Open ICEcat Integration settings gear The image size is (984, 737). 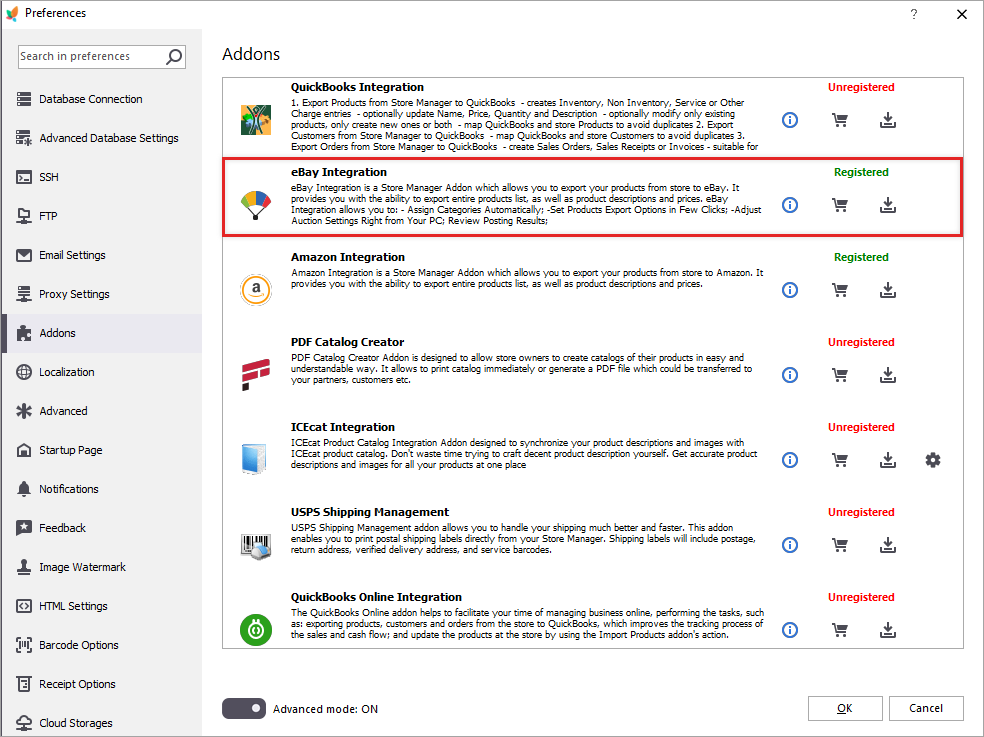(933, 460)
